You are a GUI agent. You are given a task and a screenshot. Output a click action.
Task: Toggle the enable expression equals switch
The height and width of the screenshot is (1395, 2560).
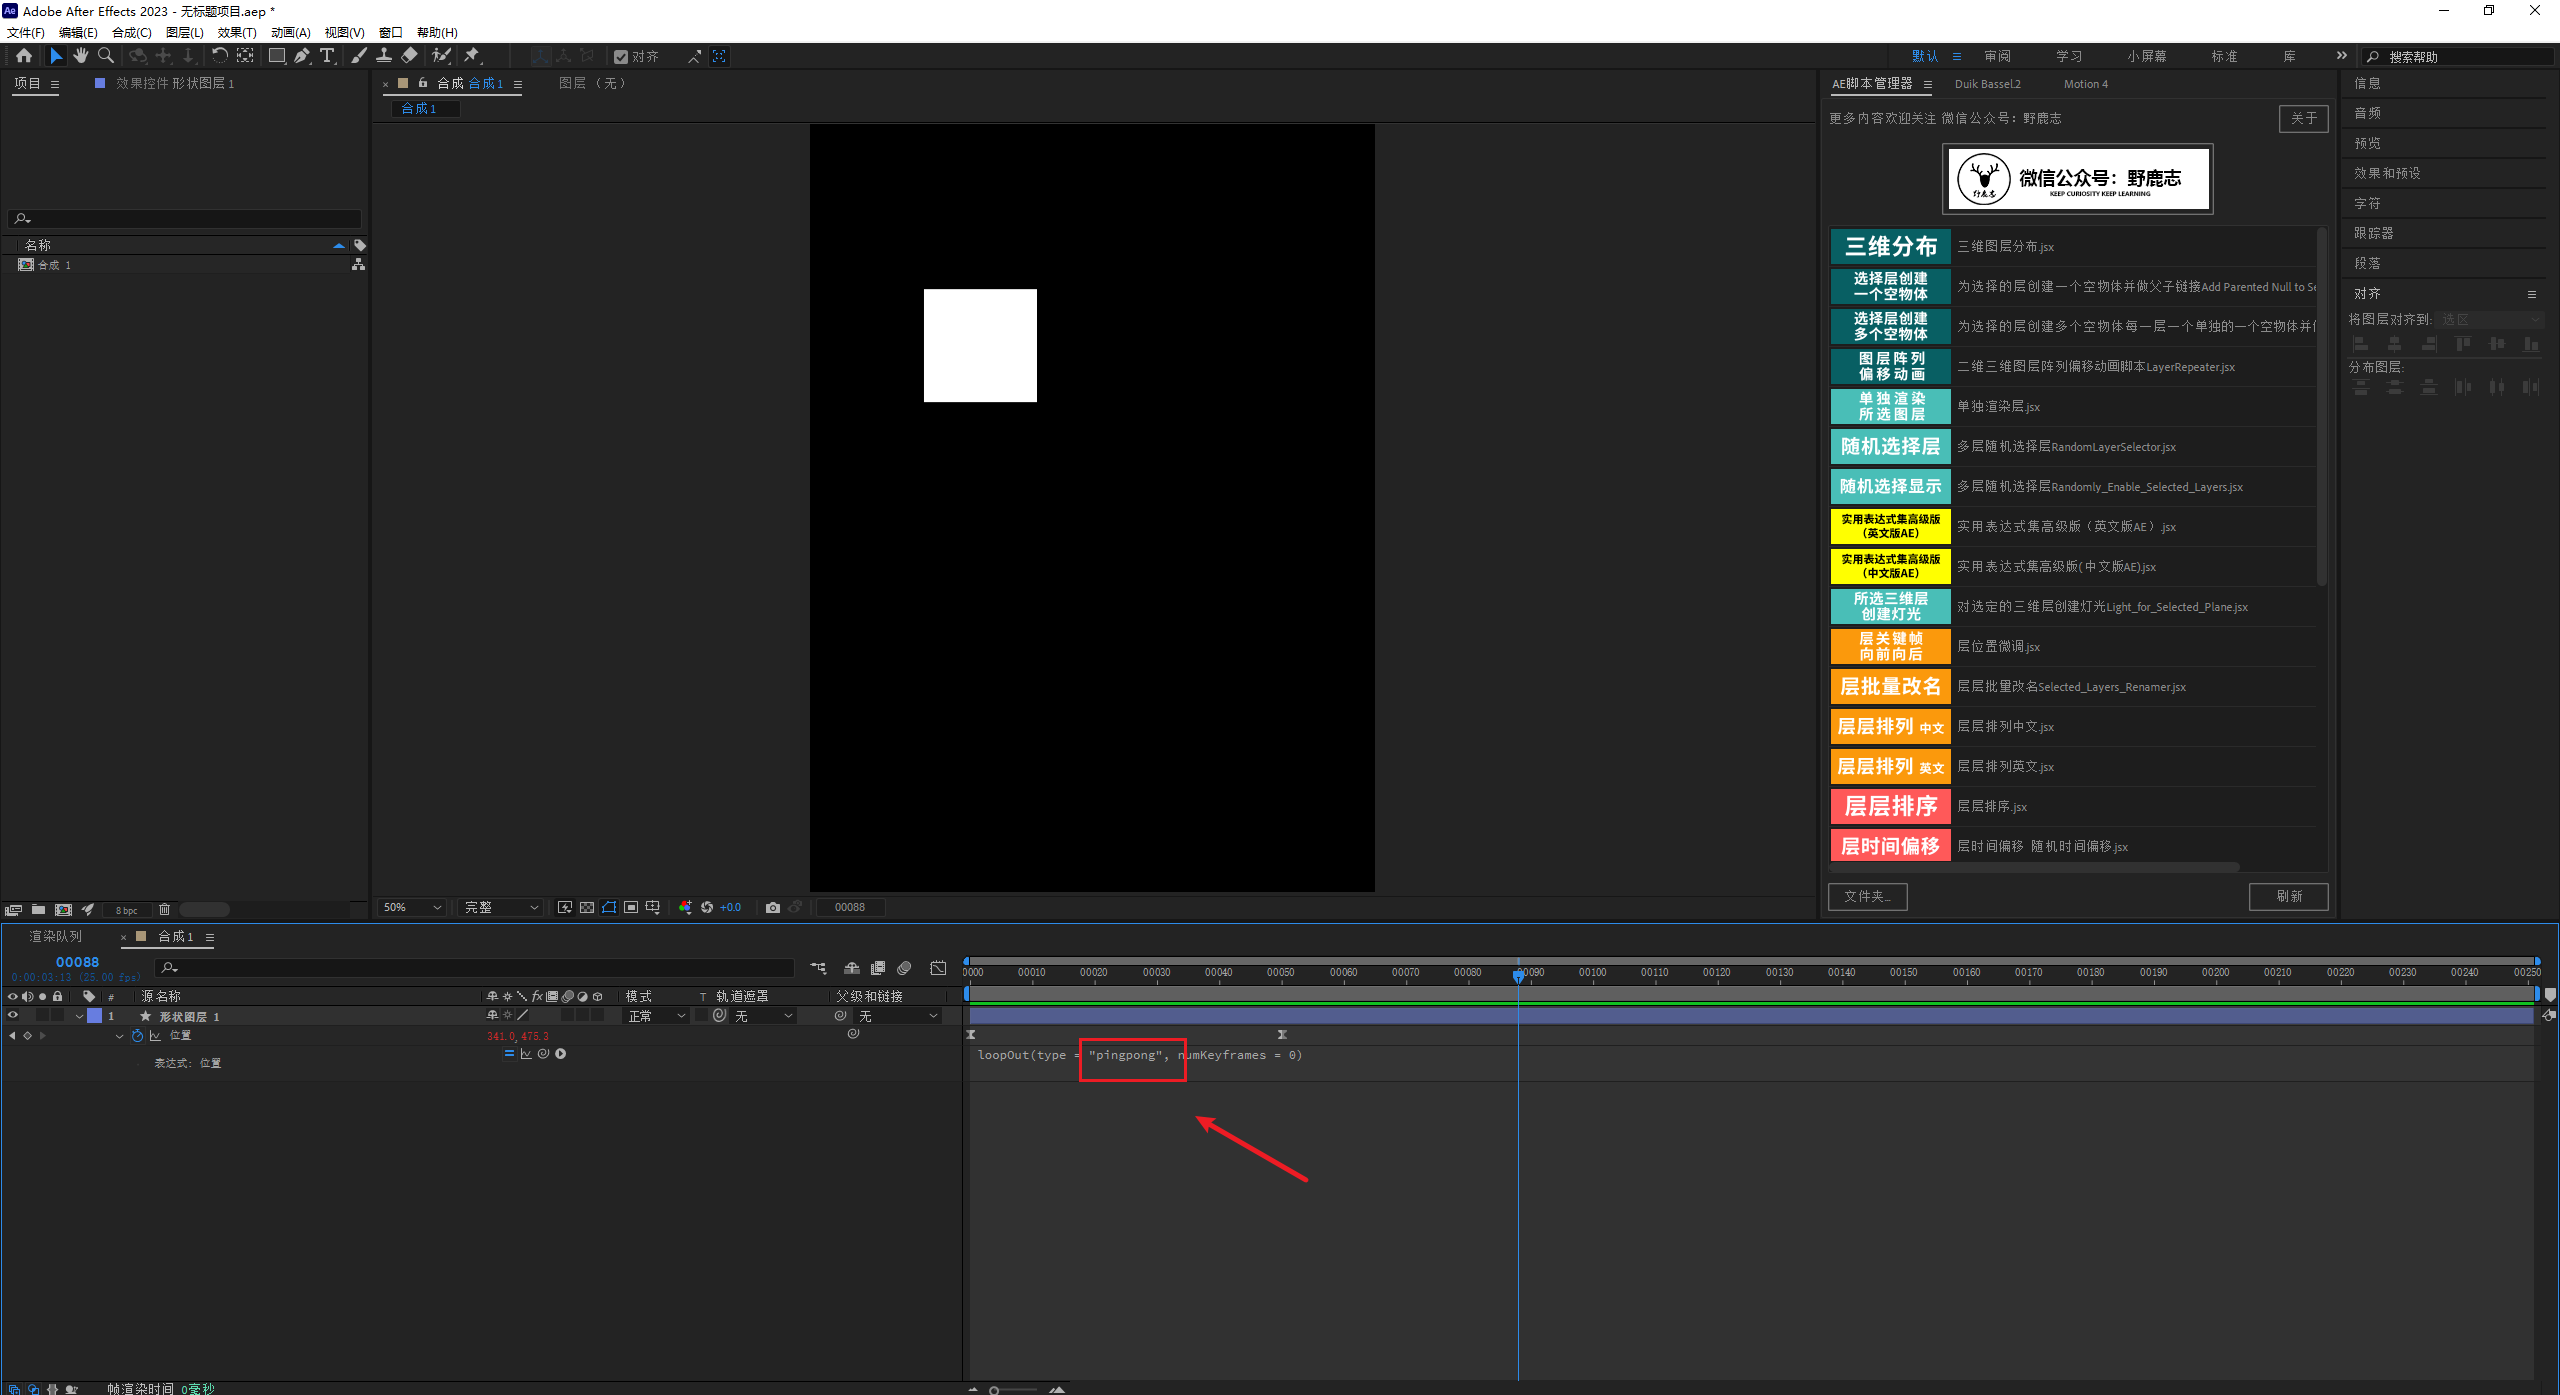[x=509, y=1054]
